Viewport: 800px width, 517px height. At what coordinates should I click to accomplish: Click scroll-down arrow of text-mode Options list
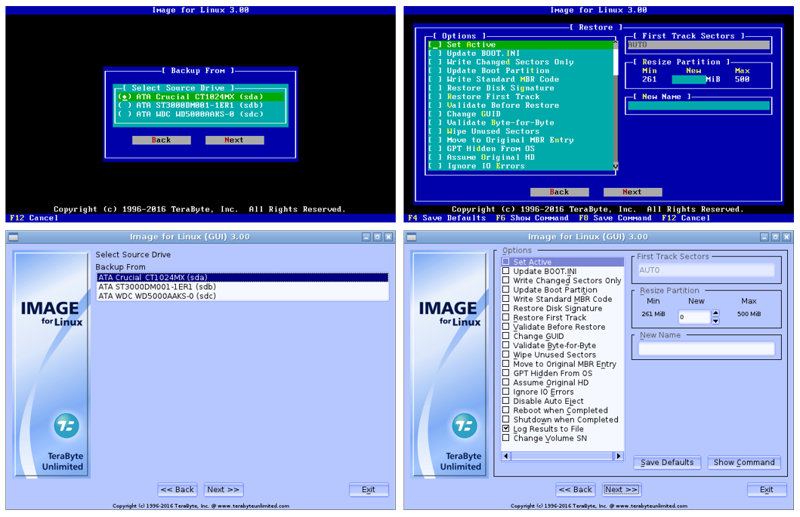pos(615,166)
